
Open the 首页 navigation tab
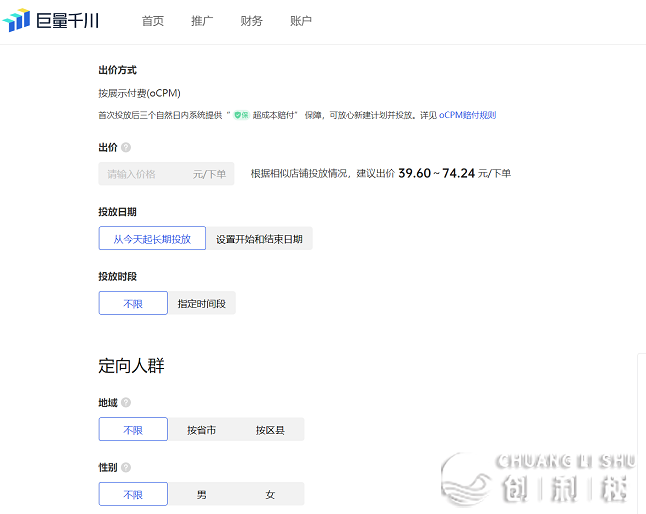[x=153, y=21]
